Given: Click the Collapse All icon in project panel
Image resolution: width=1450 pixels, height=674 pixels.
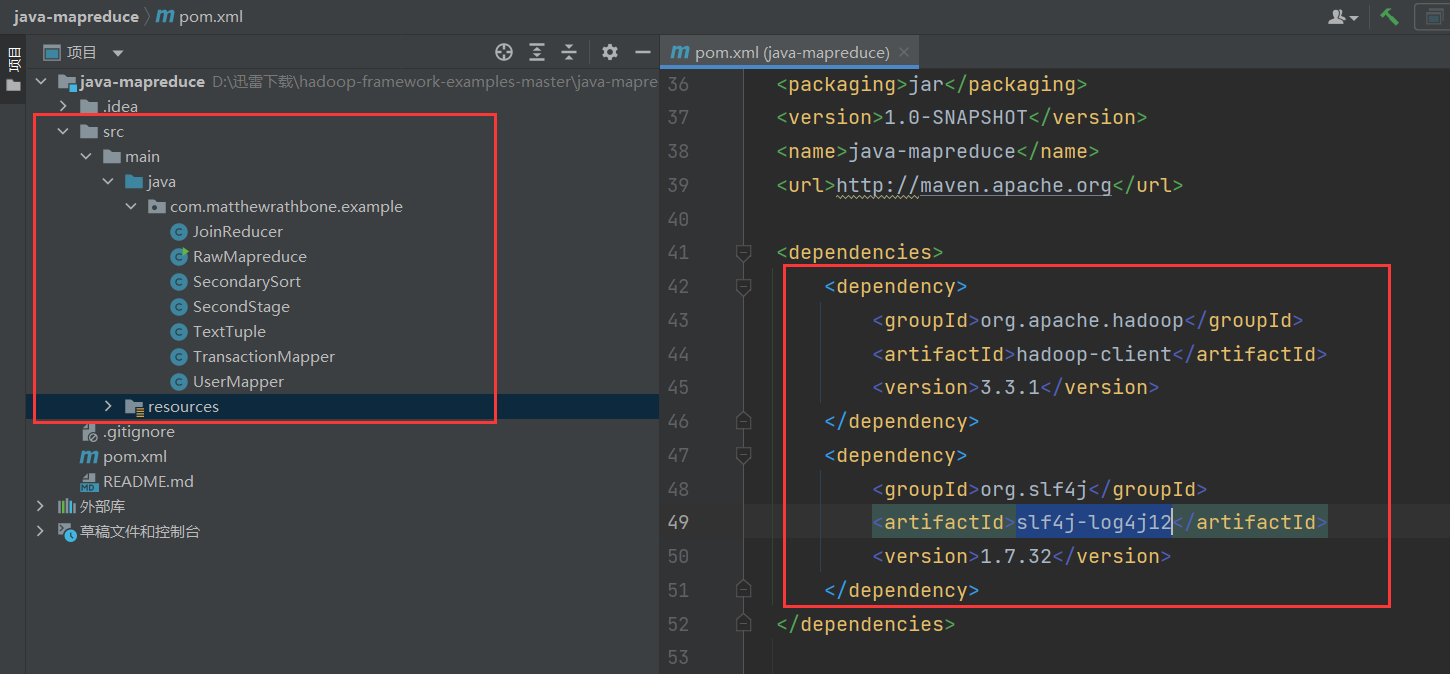Looking at the screenshot, I should tap(569, 52).
